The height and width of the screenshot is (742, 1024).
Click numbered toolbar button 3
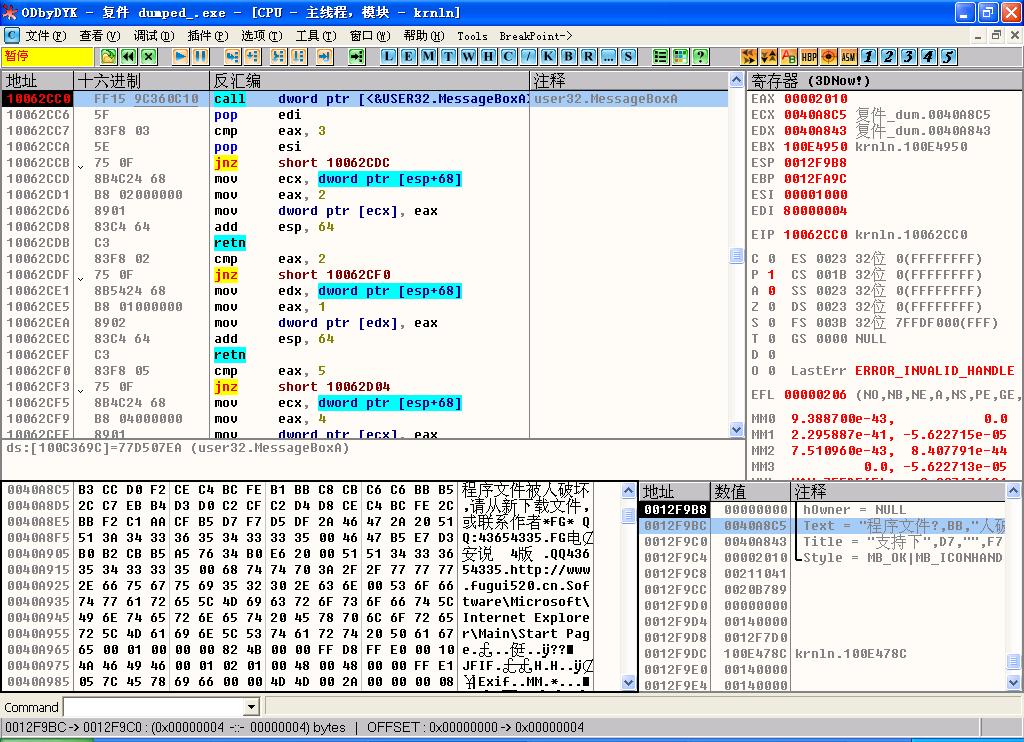click(x=908, y=57)
